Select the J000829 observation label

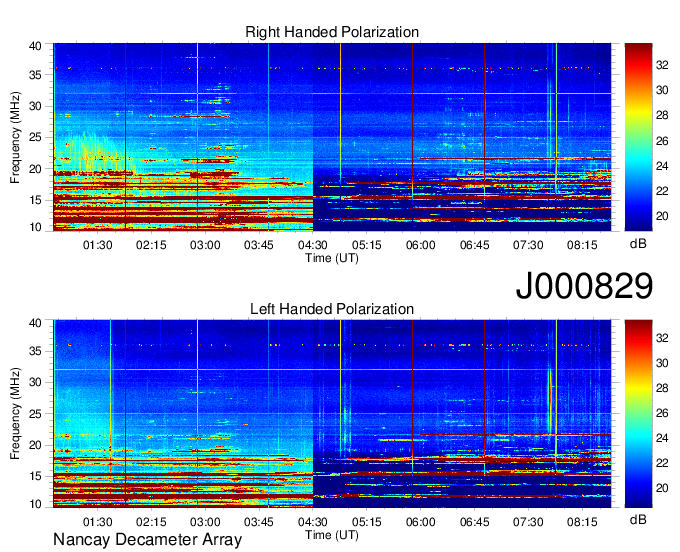coord(584,285)
